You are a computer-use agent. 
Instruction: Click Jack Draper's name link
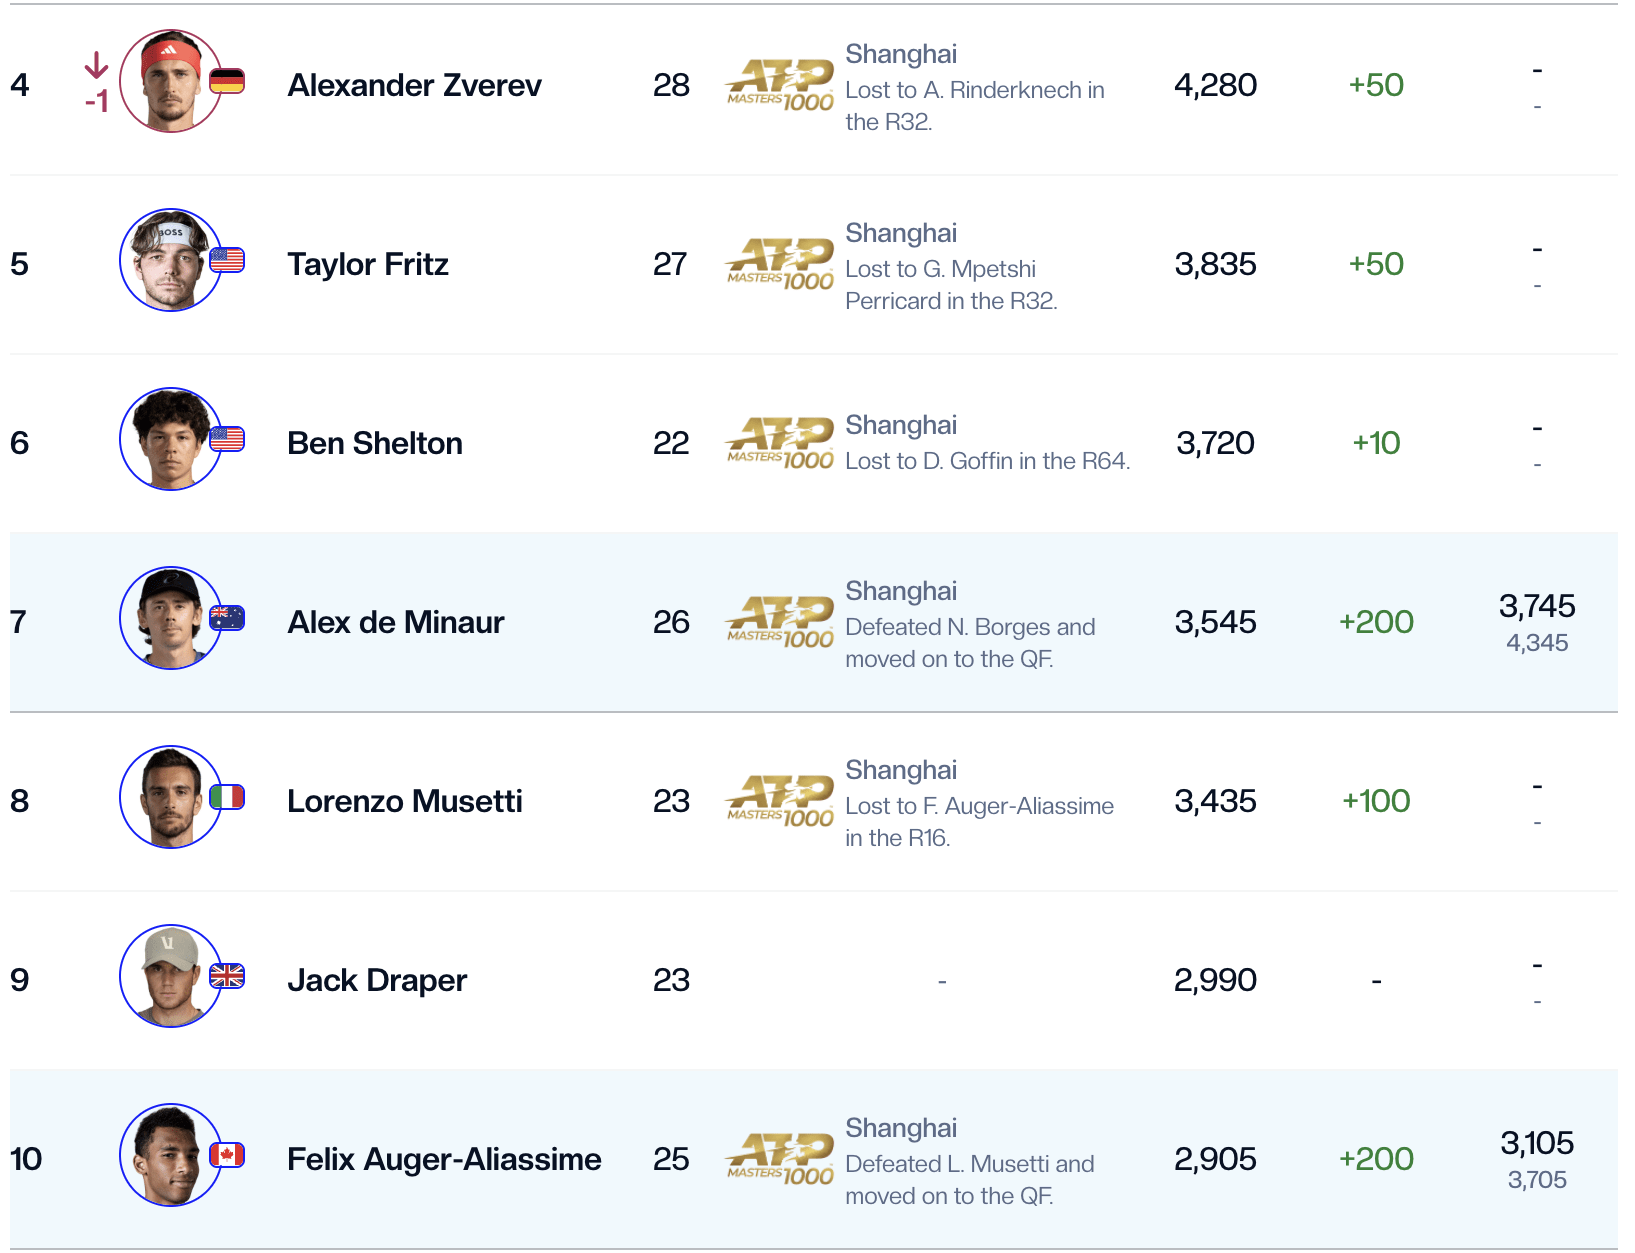376,980
